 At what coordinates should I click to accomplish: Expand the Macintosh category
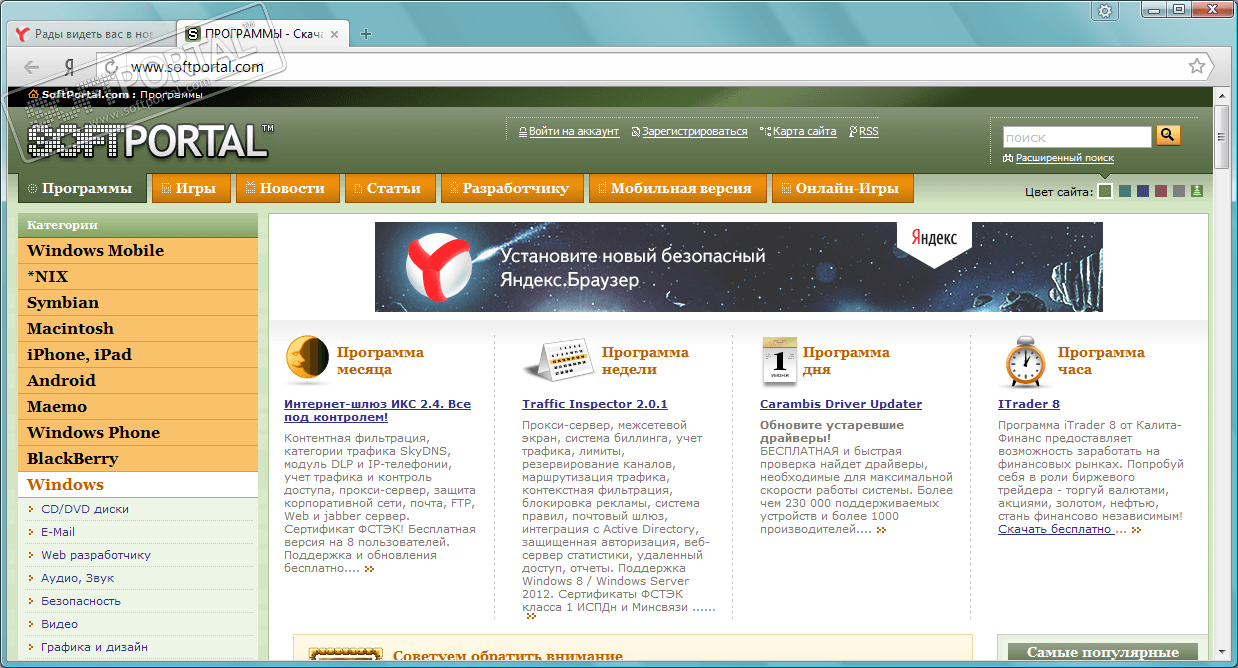[x=138, y=328]
